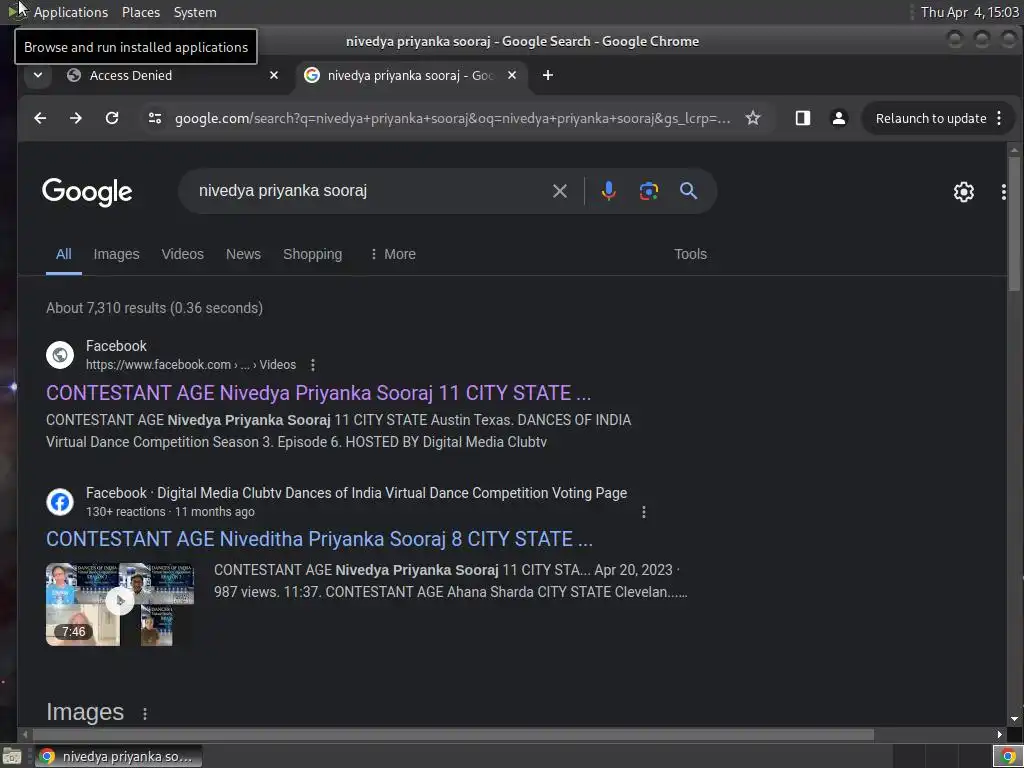Screen dimensions: 1024x768
Task: Click Chrome icon in bottom-right panel
Action: pos(1008,756)
